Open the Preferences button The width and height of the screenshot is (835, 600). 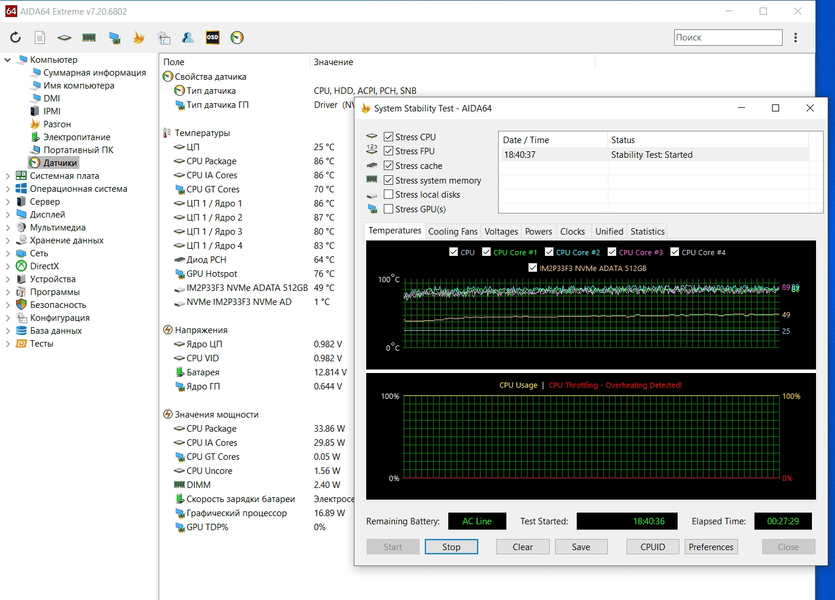[x=711, y=547]
